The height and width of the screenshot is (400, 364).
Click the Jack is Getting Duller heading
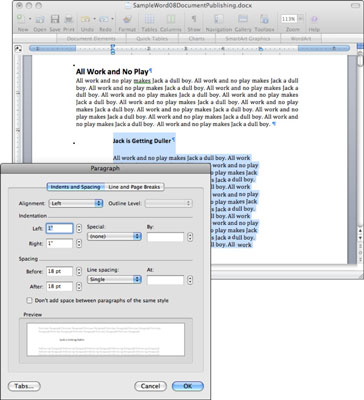click(x=142, y=141)
